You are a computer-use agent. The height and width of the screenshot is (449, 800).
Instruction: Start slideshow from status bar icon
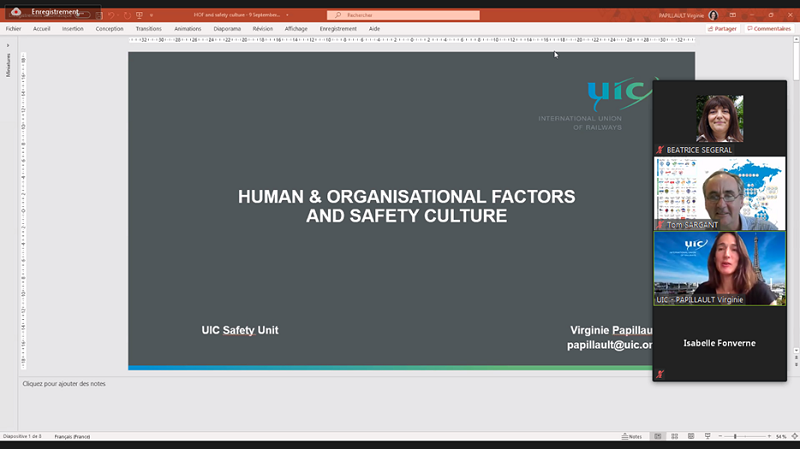(708, 436)
